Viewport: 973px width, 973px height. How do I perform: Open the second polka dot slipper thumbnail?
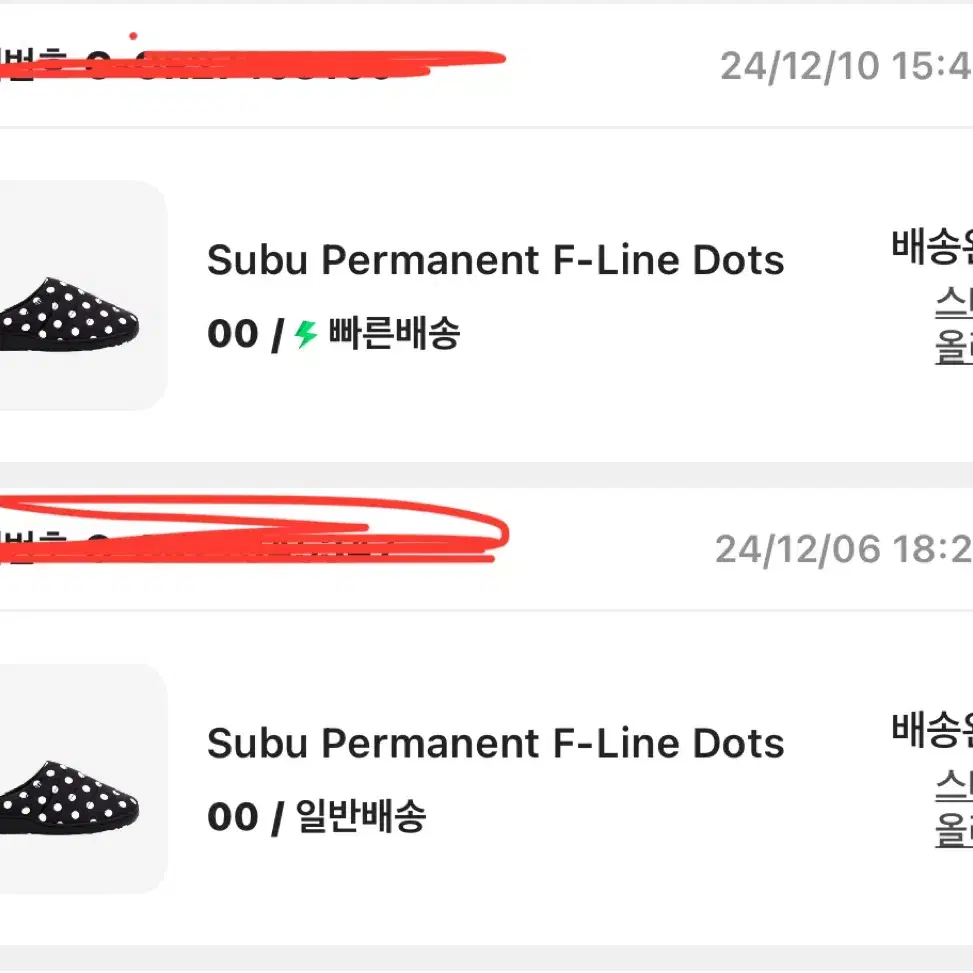(69, 798)
